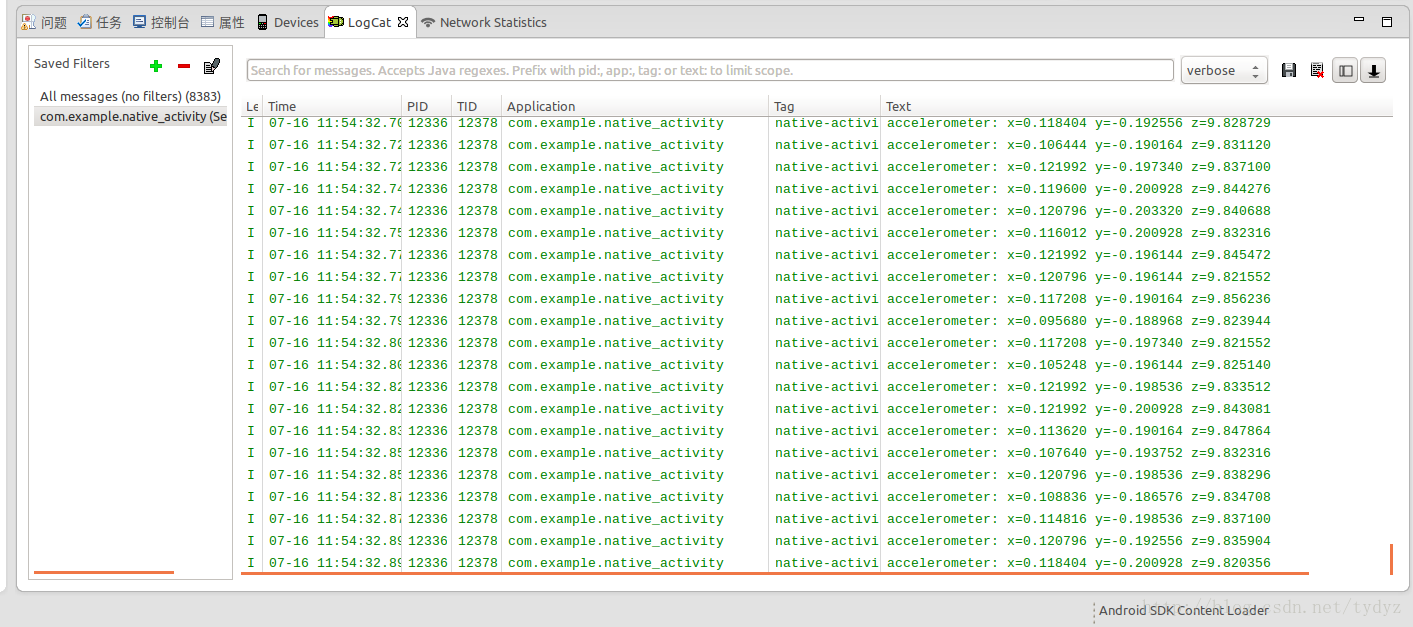Select log line ending z=9.838296
This screenshot has width=1413, height=627.
coord(818,475)
